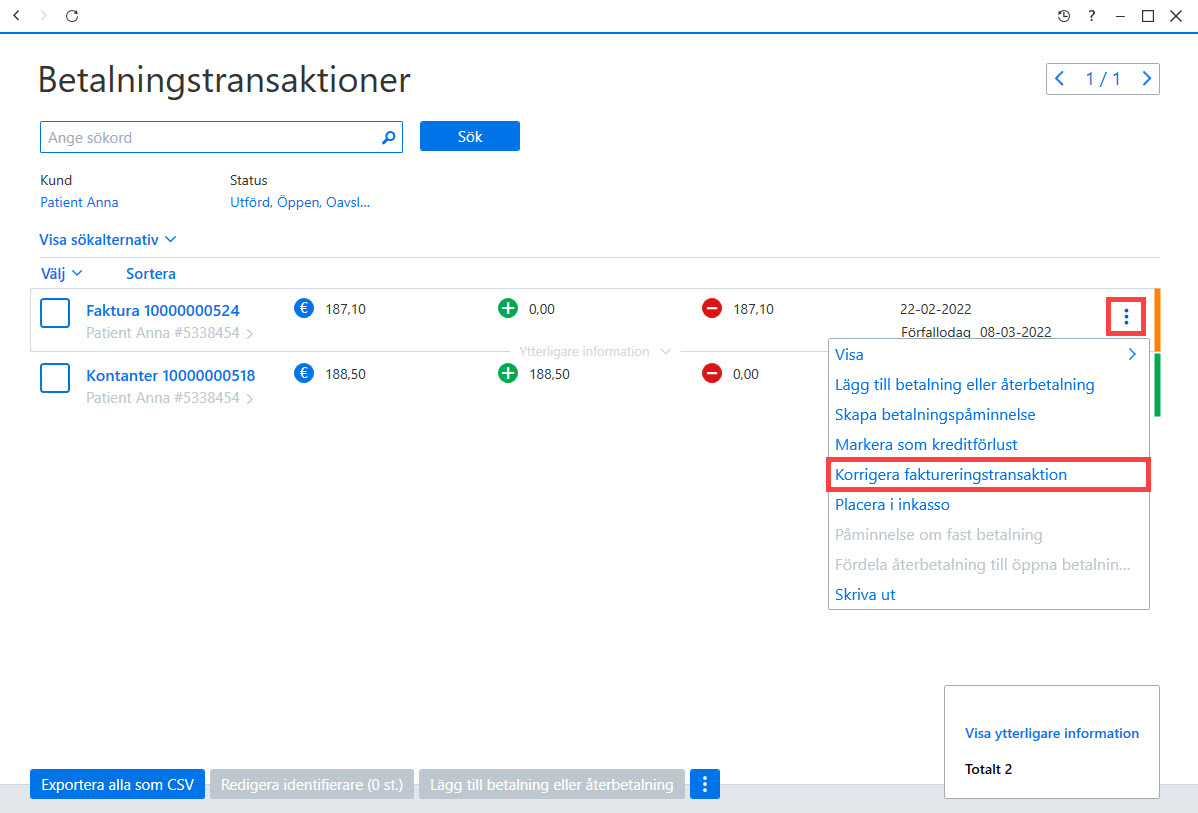Open Patient Anna #5338454 under Faktura
The width and height of the screenshot is (1198, 813).
coord(169,333)
